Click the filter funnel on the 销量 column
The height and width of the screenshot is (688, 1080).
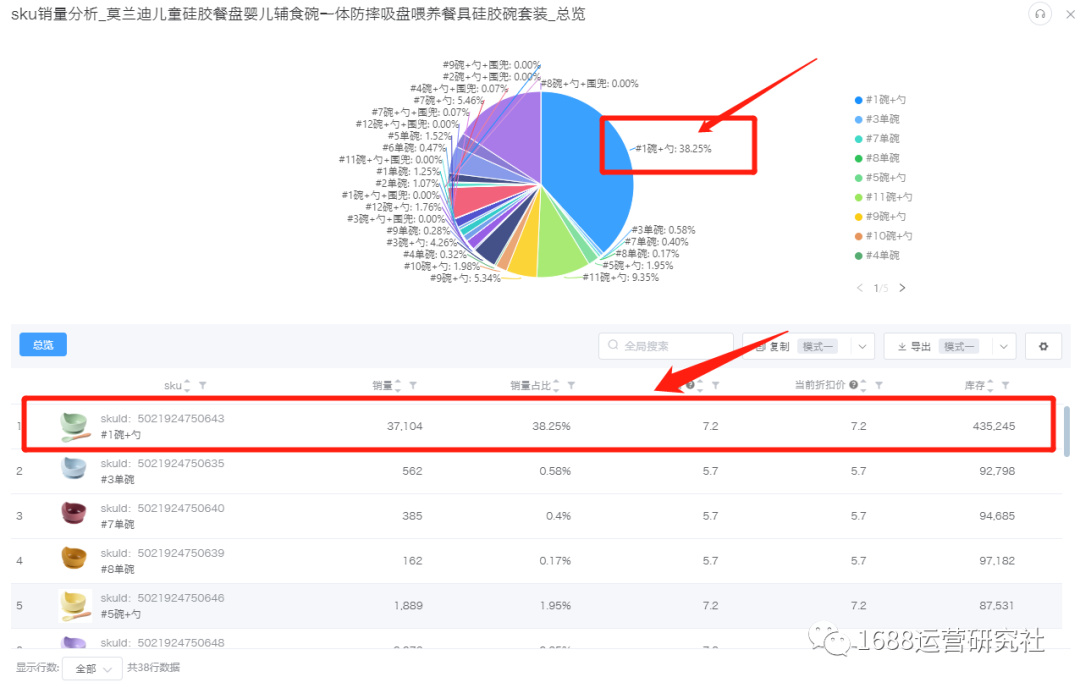coord(412,385)
